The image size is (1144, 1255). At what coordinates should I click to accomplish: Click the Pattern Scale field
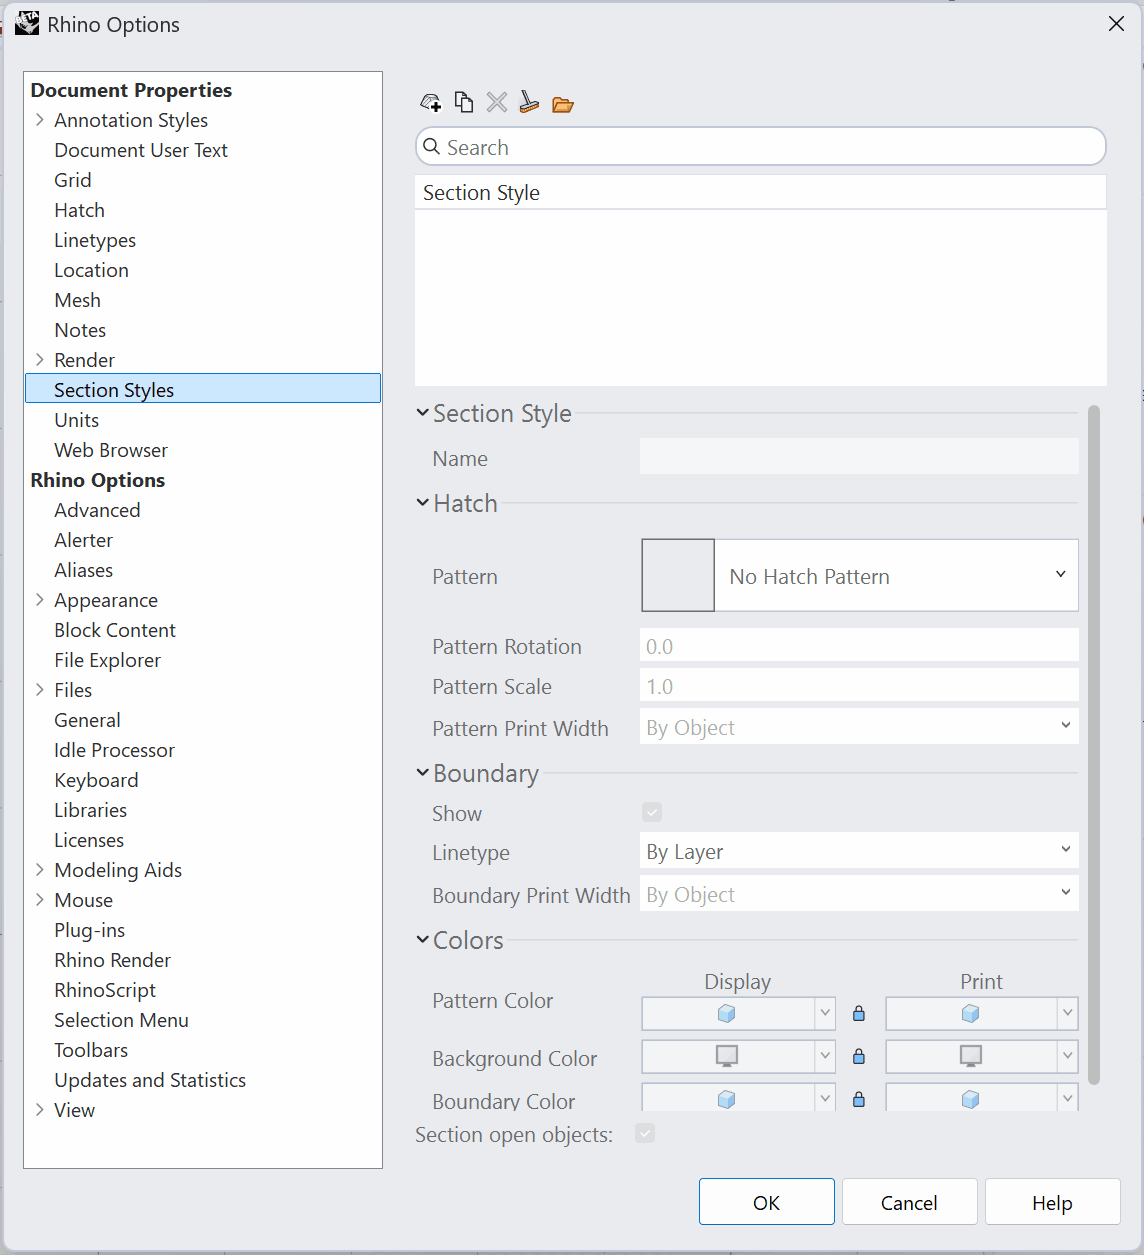click(859, 686)
